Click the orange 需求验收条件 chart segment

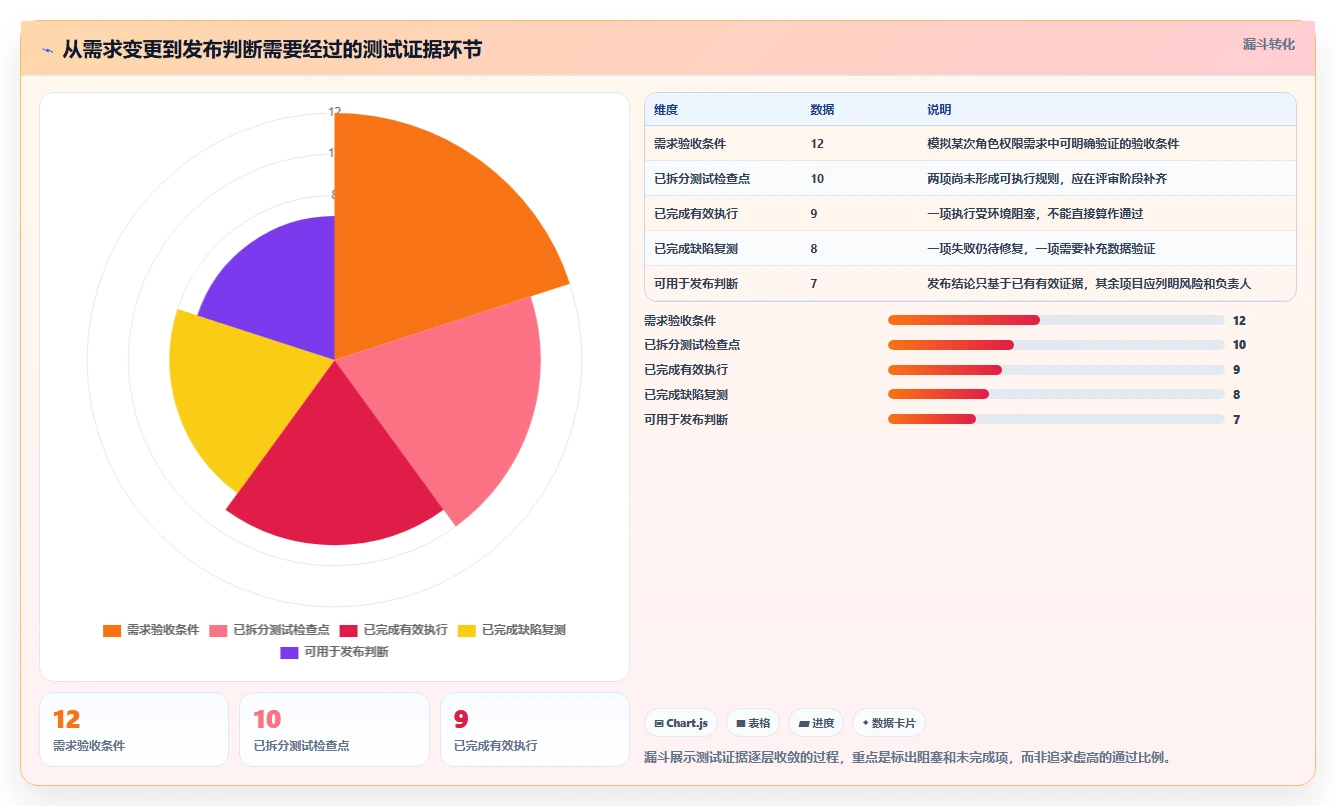(430, 230)
